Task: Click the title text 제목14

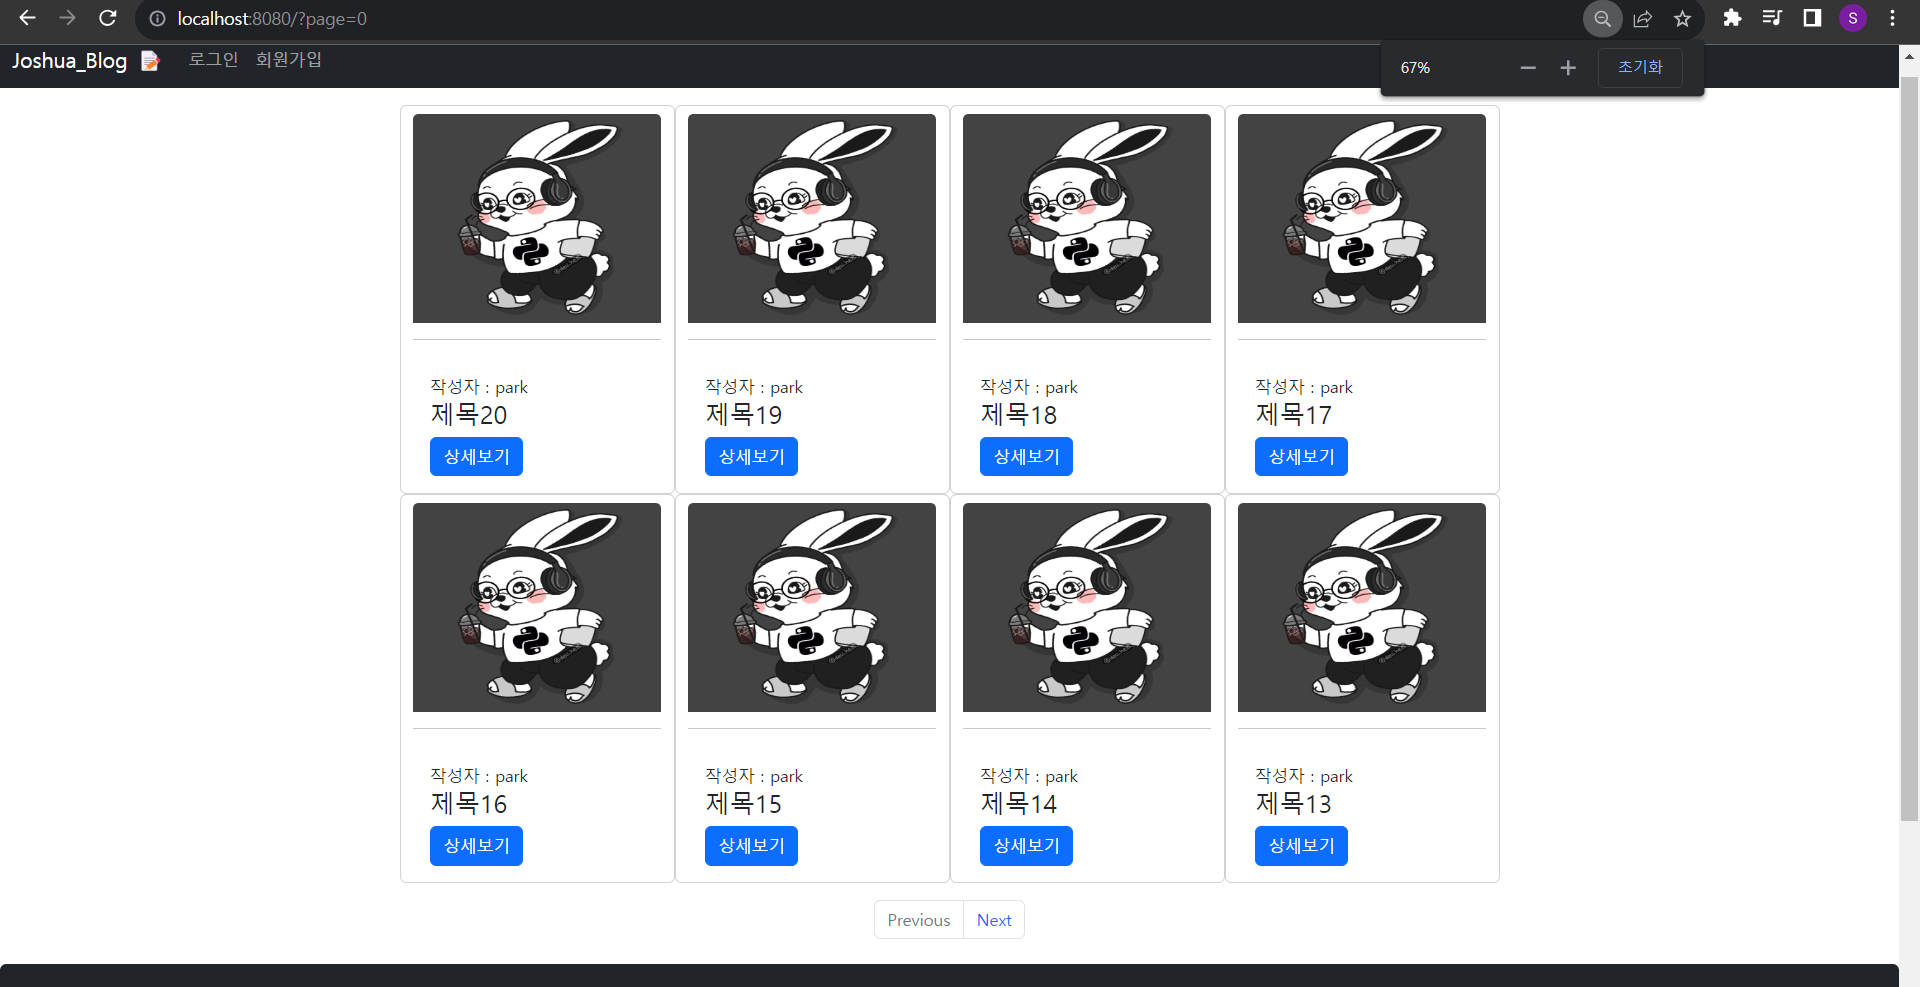Action: pyautogui.click(x=1019, y=803)
